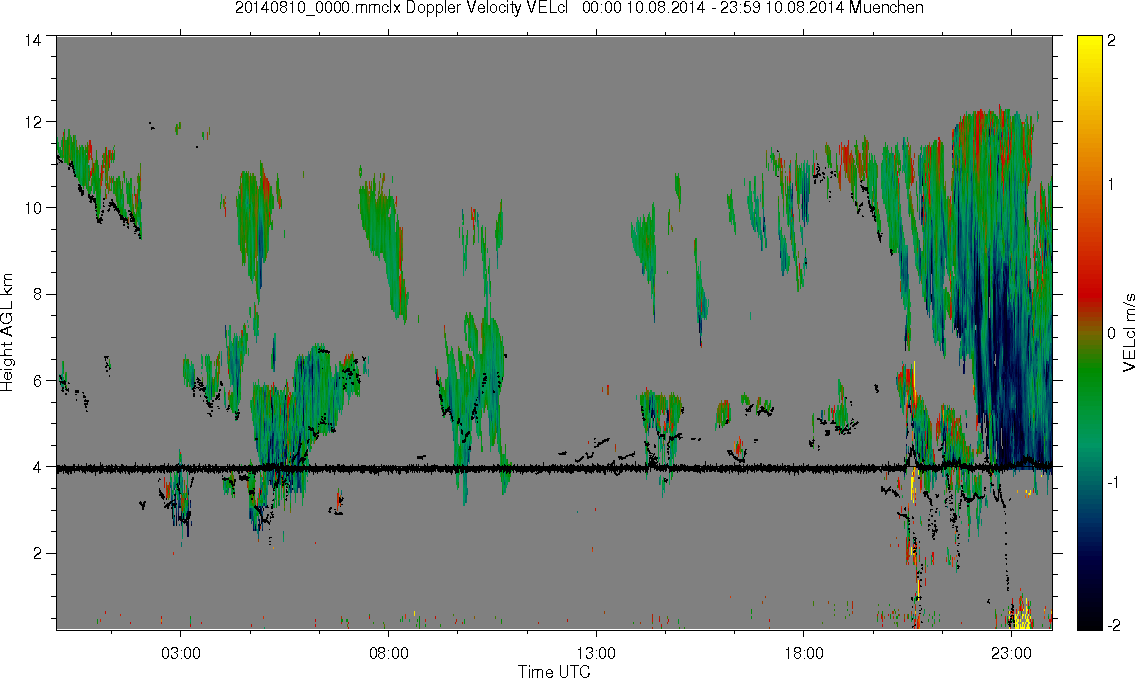Click the 8 km height tick label
The image size is (1135, 678).
37,294
